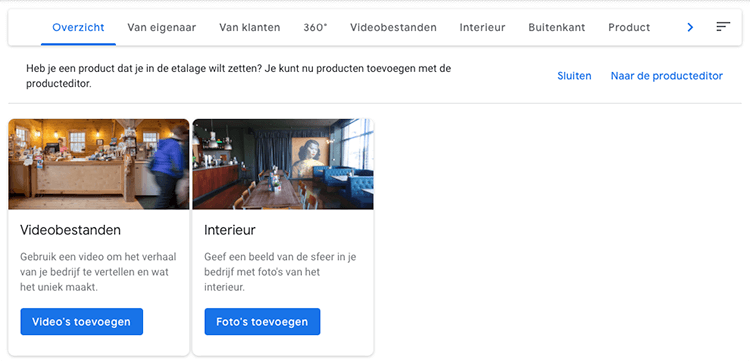
Task: Click the Foto's toevoegen button
Action: 262,322
